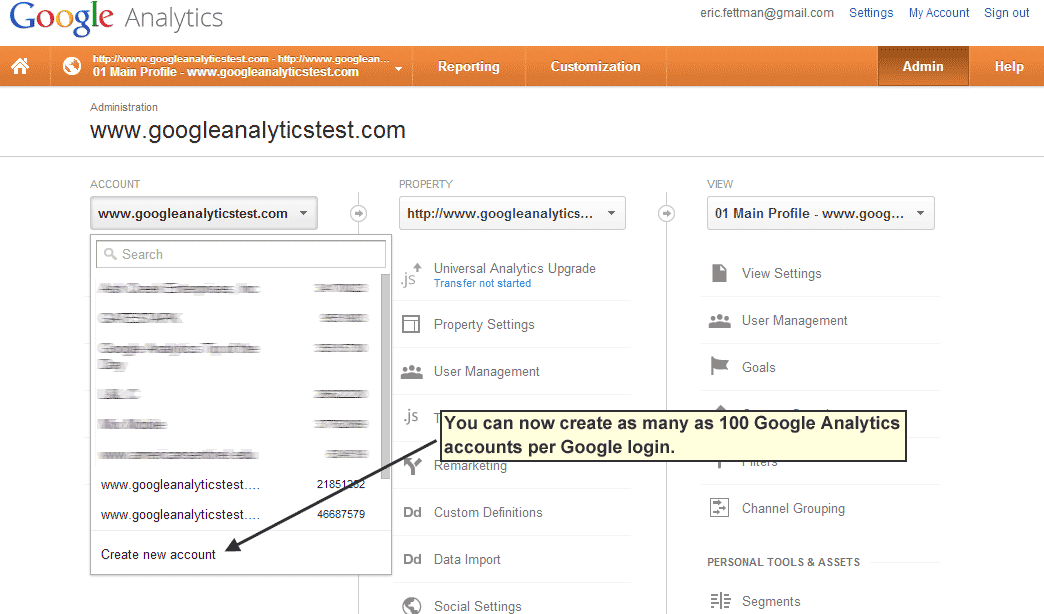Image resolution: width=1044 pixels, height=614 pixels.
Task: Click the magnifier icon in search box
Action: tap(111, 254)
